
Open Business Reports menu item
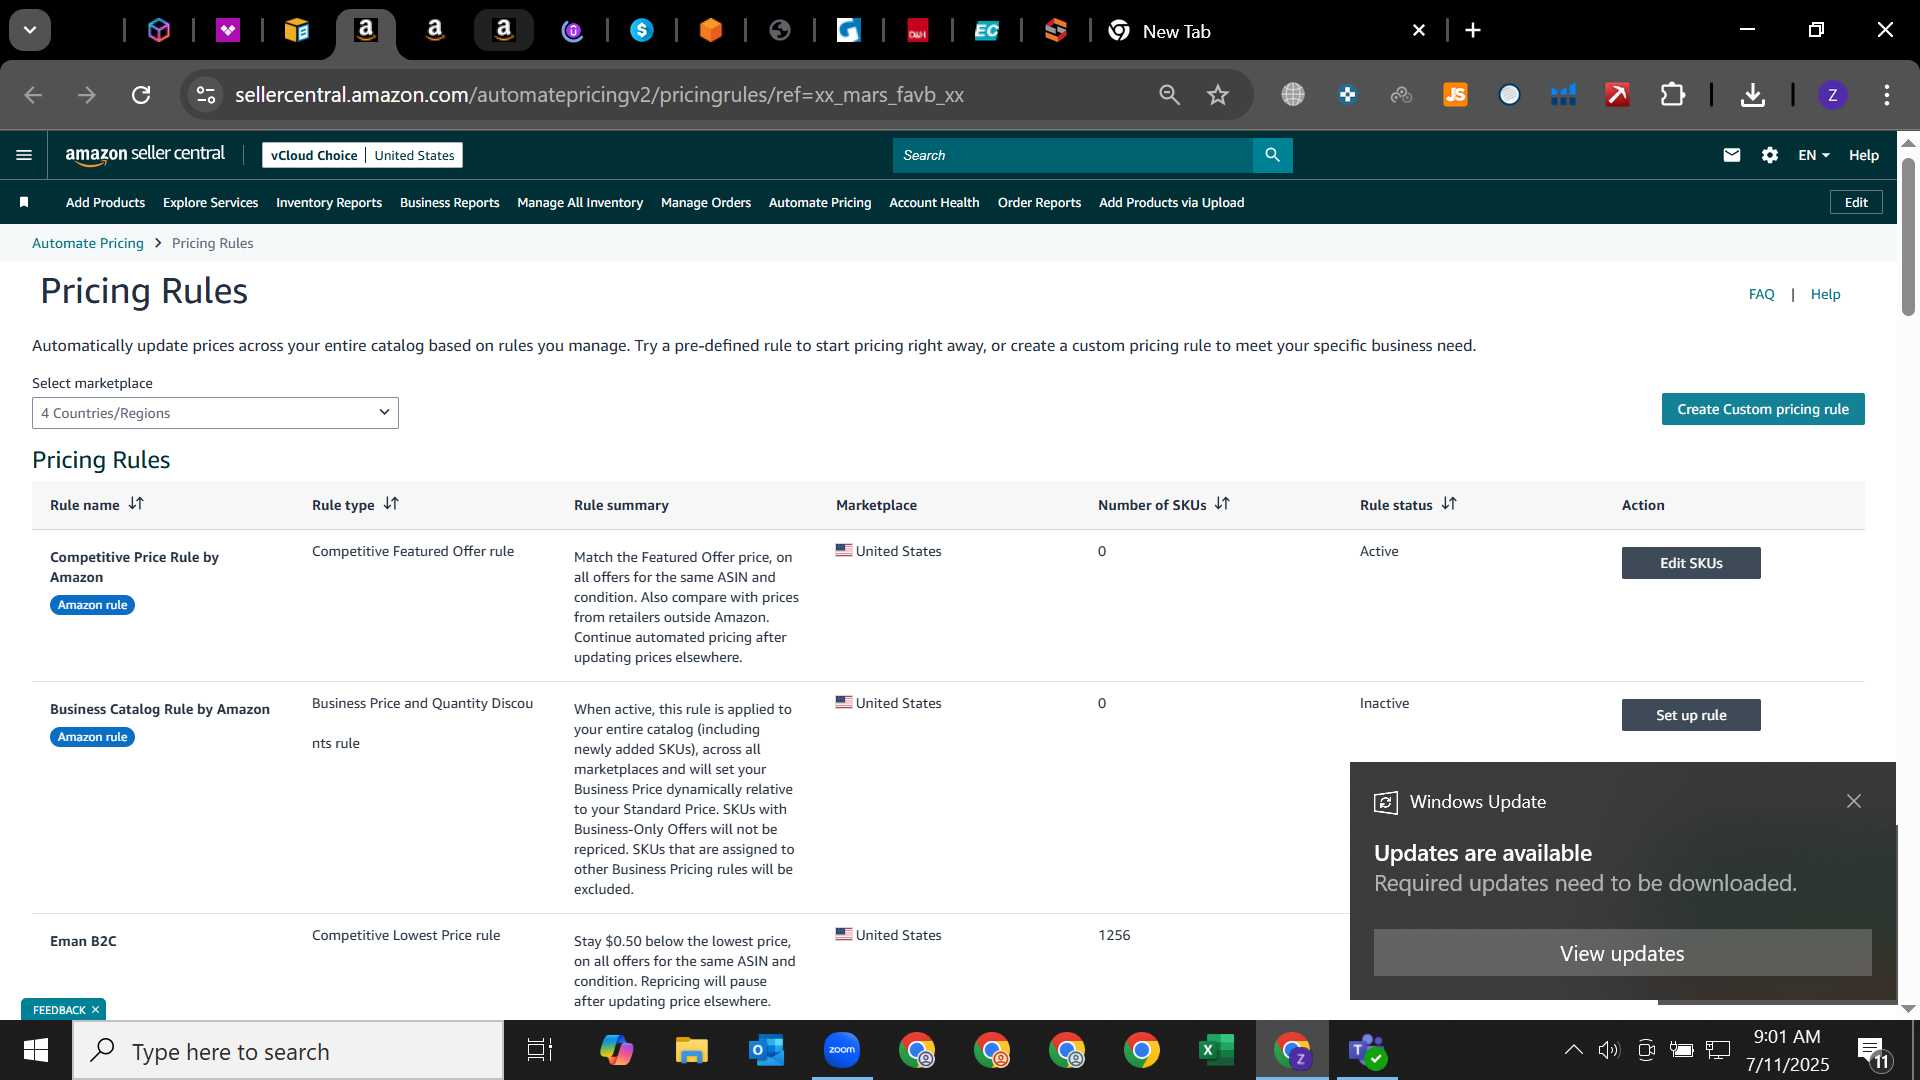coord(449,202)
